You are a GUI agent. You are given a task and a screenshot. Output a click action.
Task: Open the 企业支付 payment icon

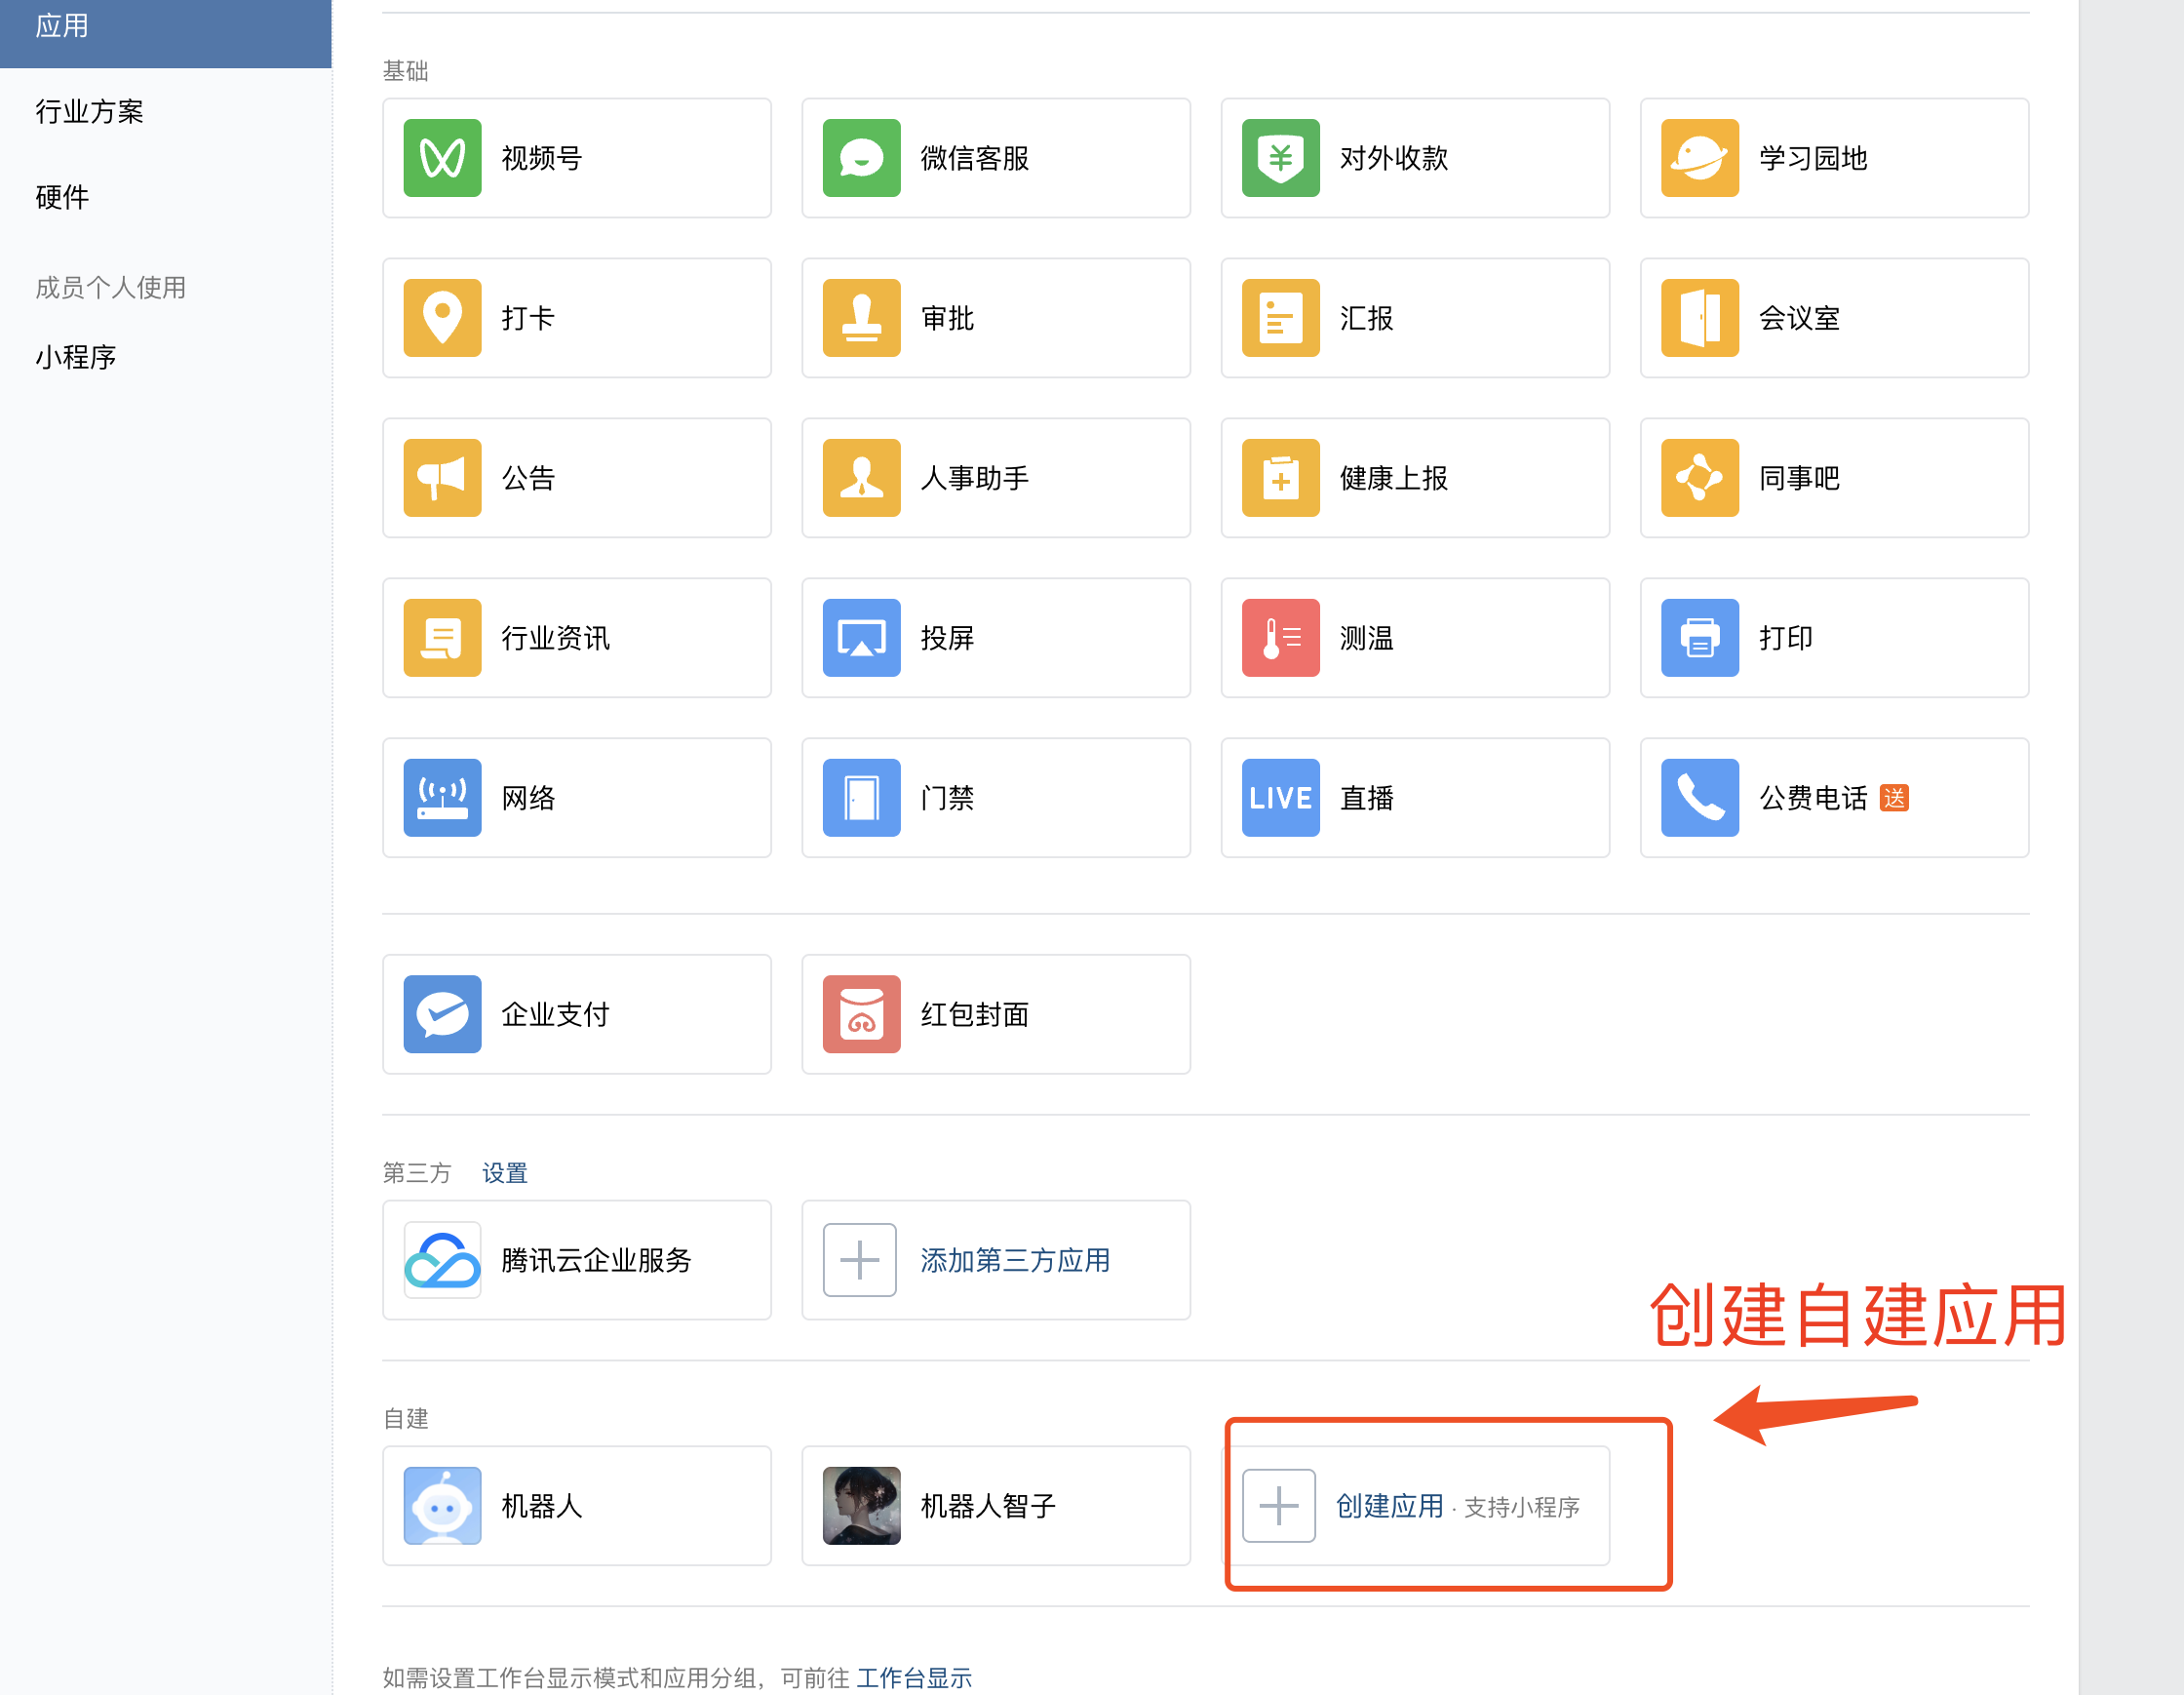click(442, 1014)
